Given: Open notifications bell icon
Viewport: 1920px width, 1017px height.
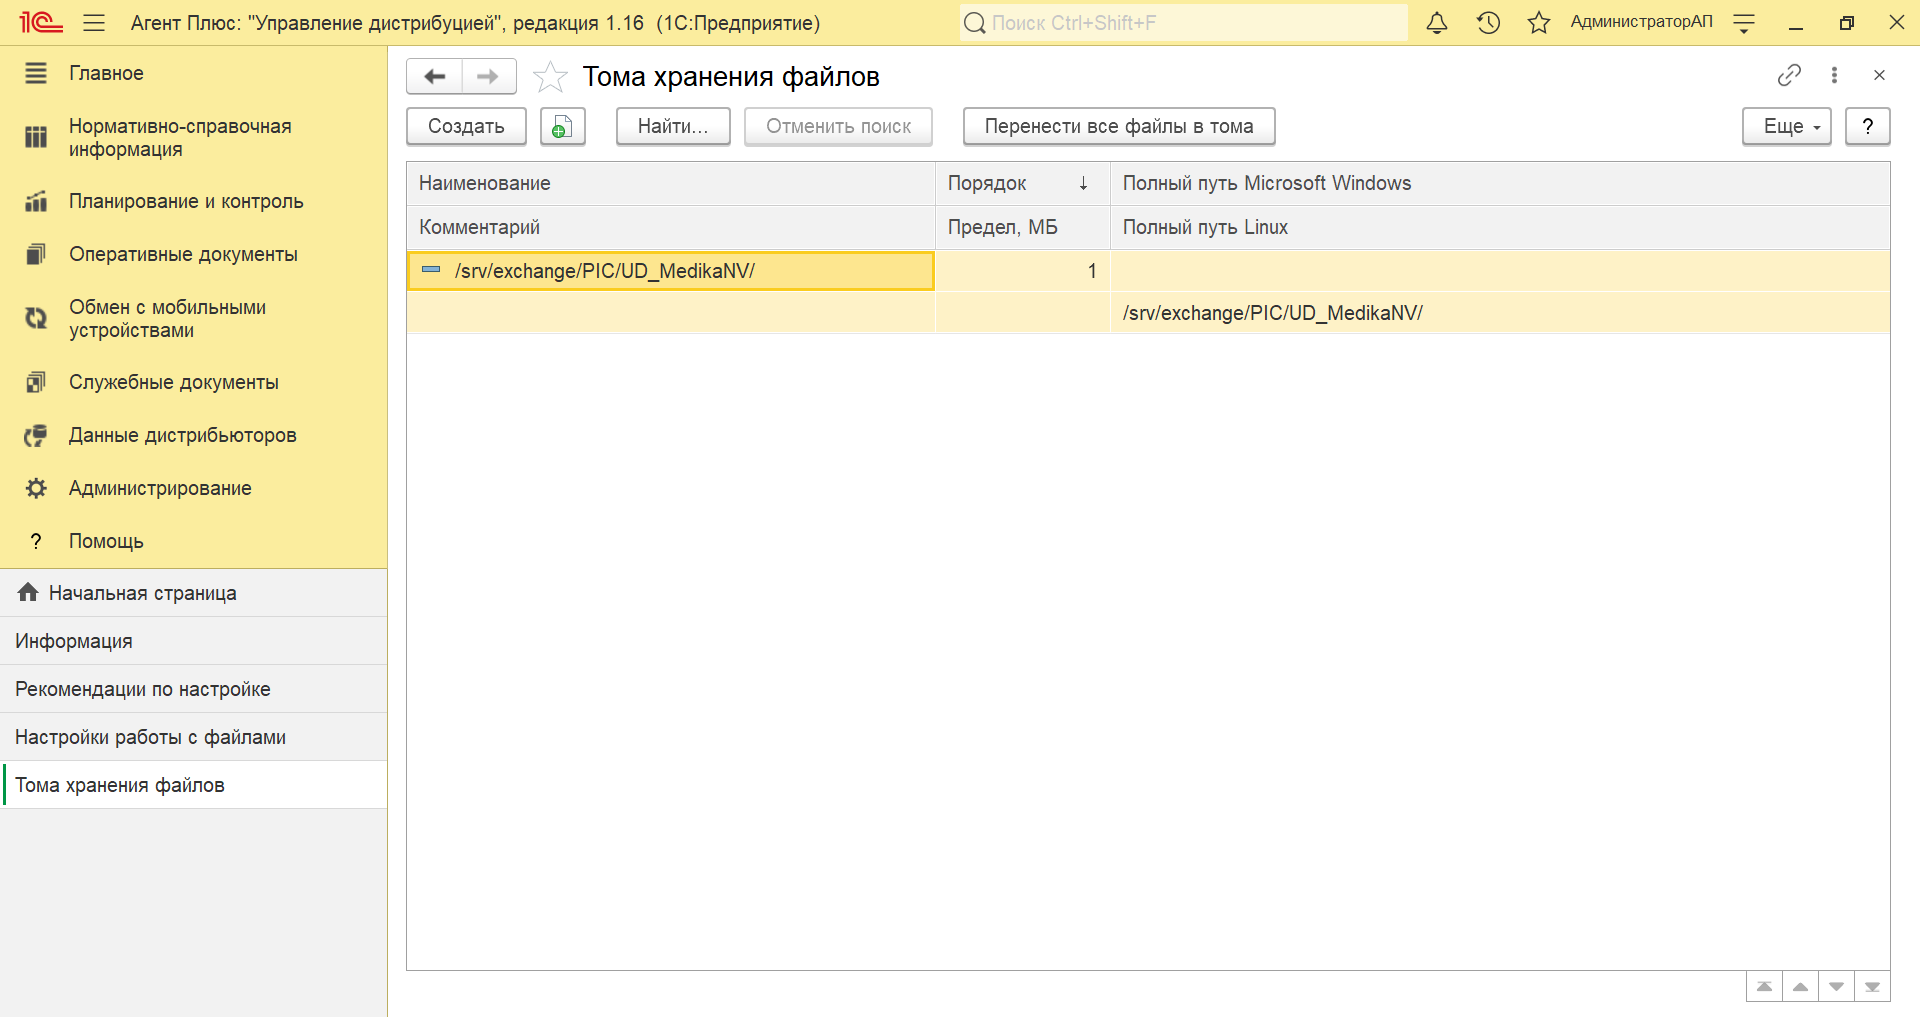Looking at the screenshot, I should (x=1437, y=23).
